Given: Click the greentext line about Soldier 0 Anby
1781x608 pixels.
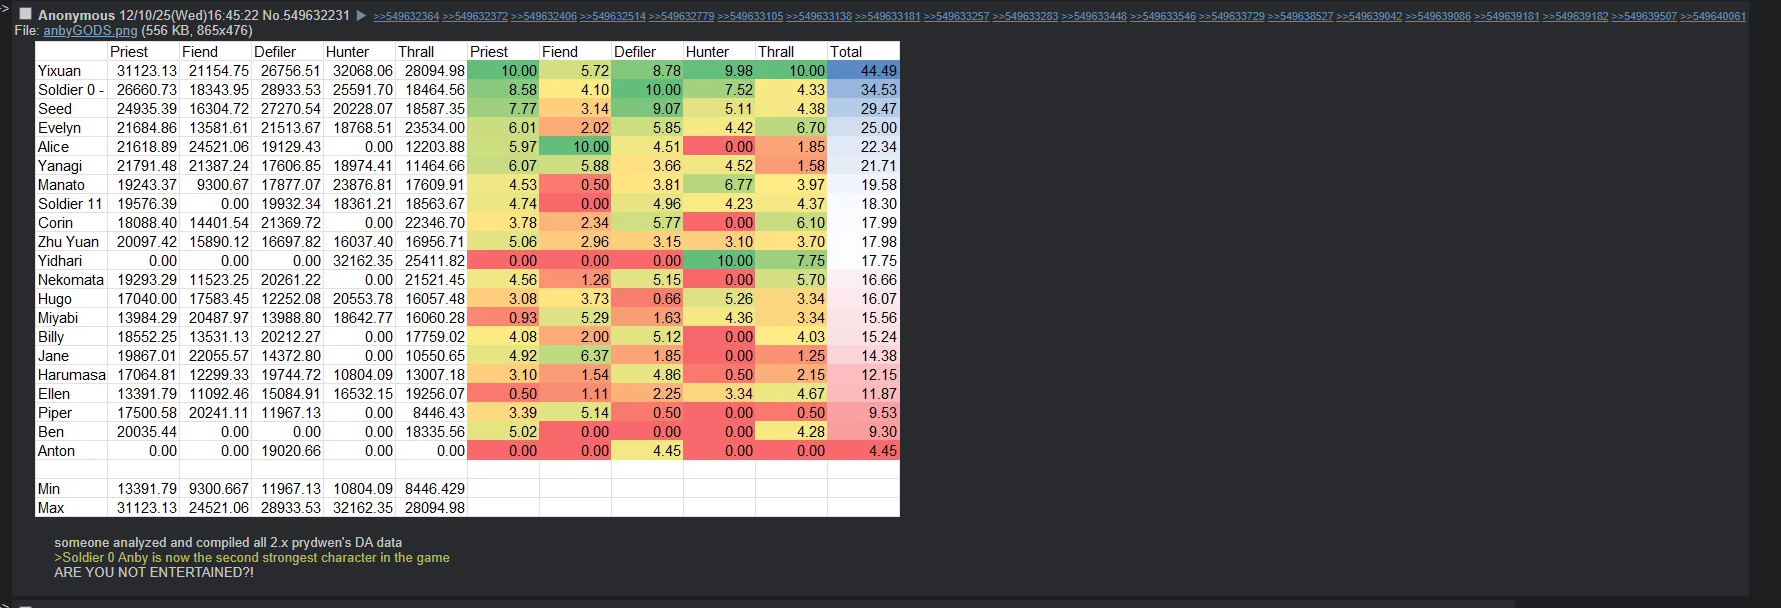Looking at the screenshot, I should [252, 557].
